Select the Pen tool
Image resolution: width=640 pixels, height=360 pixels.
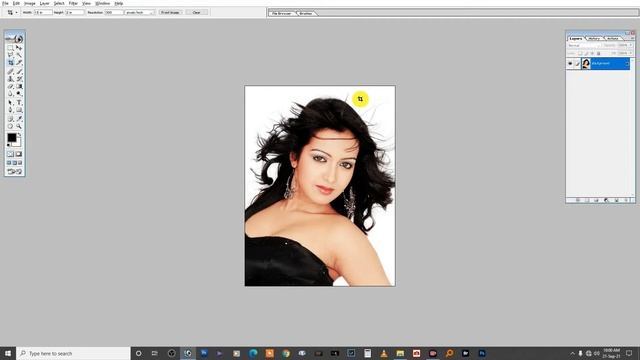click(11, 110)
